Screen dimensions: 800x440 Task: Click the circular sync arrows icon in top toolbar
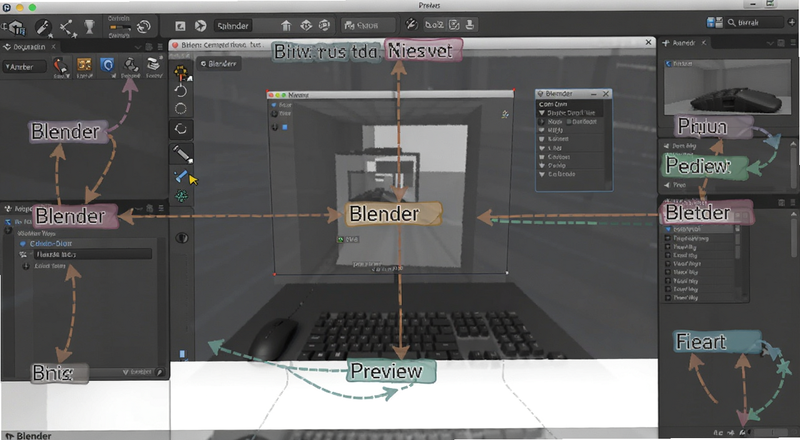[x=144, y=27]
